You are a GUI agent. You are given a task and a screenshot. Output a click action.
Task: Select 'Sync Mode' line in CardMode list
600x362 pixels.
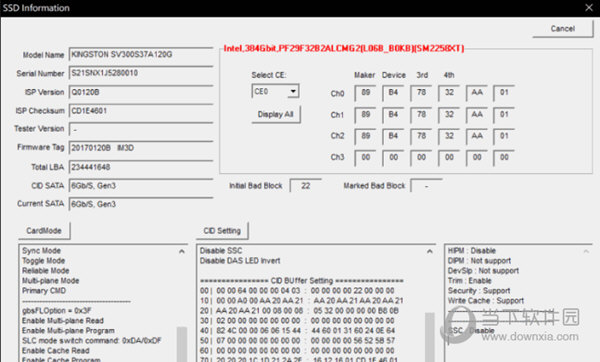point(41,251)
